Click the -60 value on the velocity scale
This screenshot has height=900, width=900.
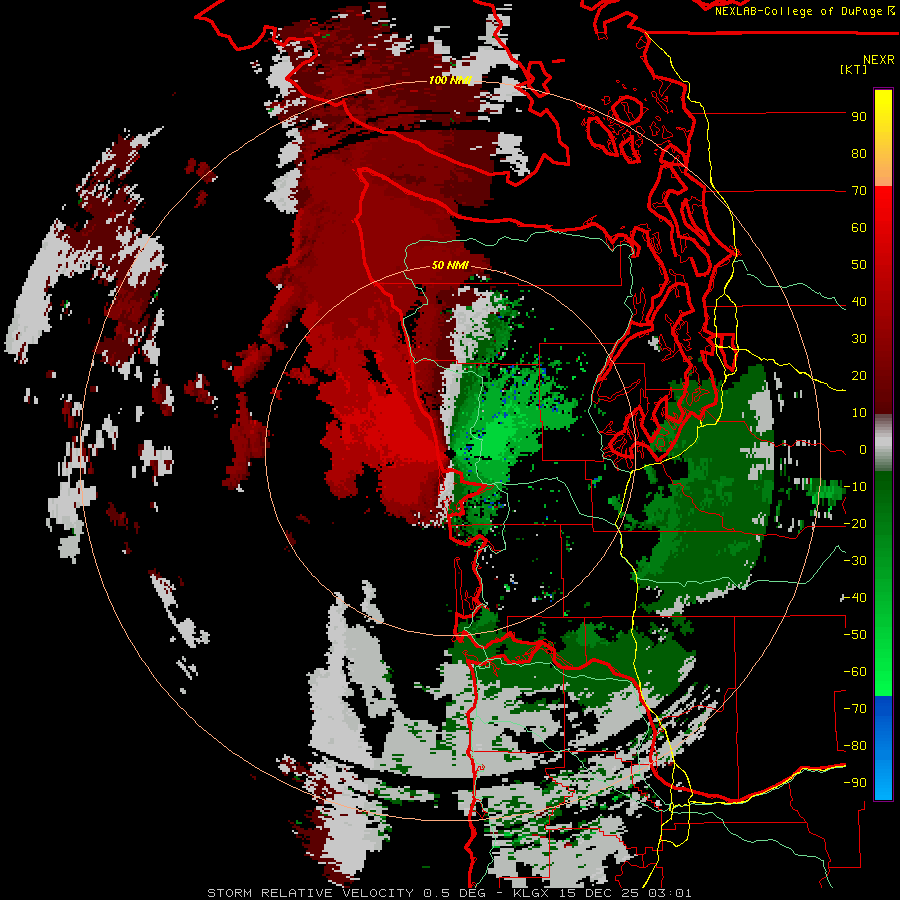pyautogui.click(x=855, y=672)
